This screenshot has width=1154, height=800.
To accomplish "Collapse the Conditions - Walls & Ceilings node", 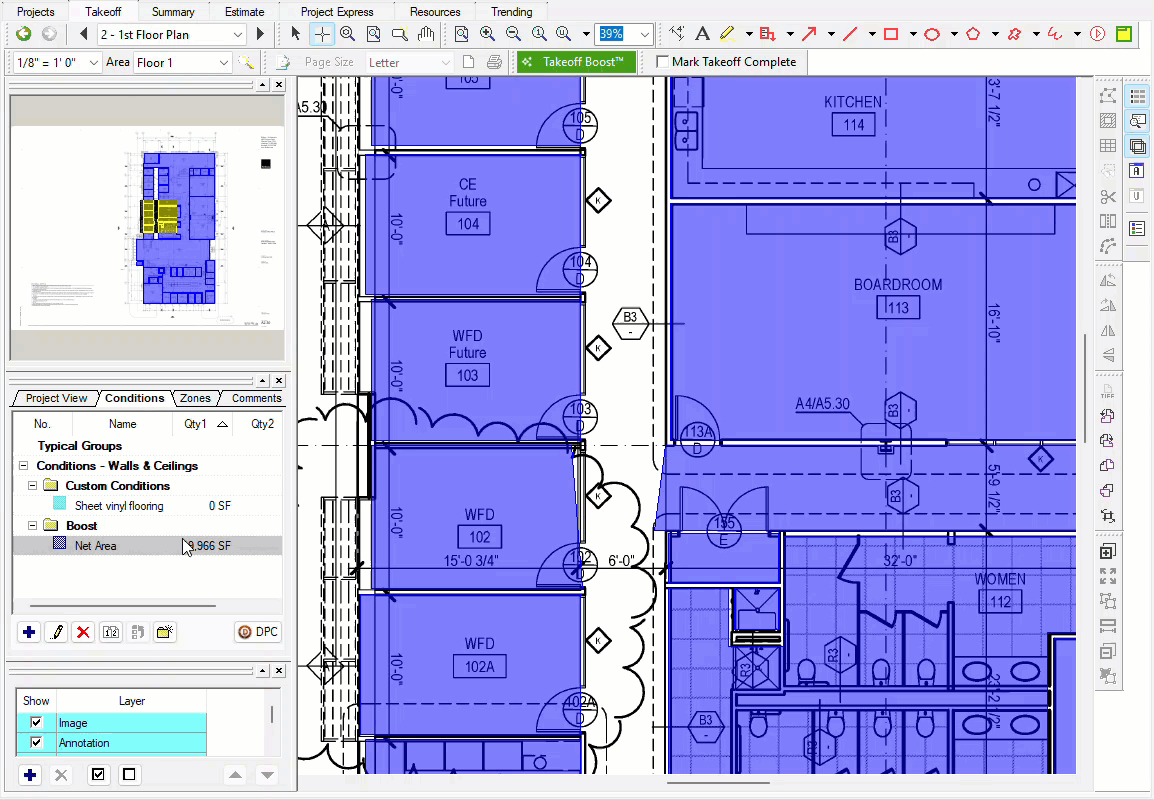I will pyautogui.click(x=23, y=466).
